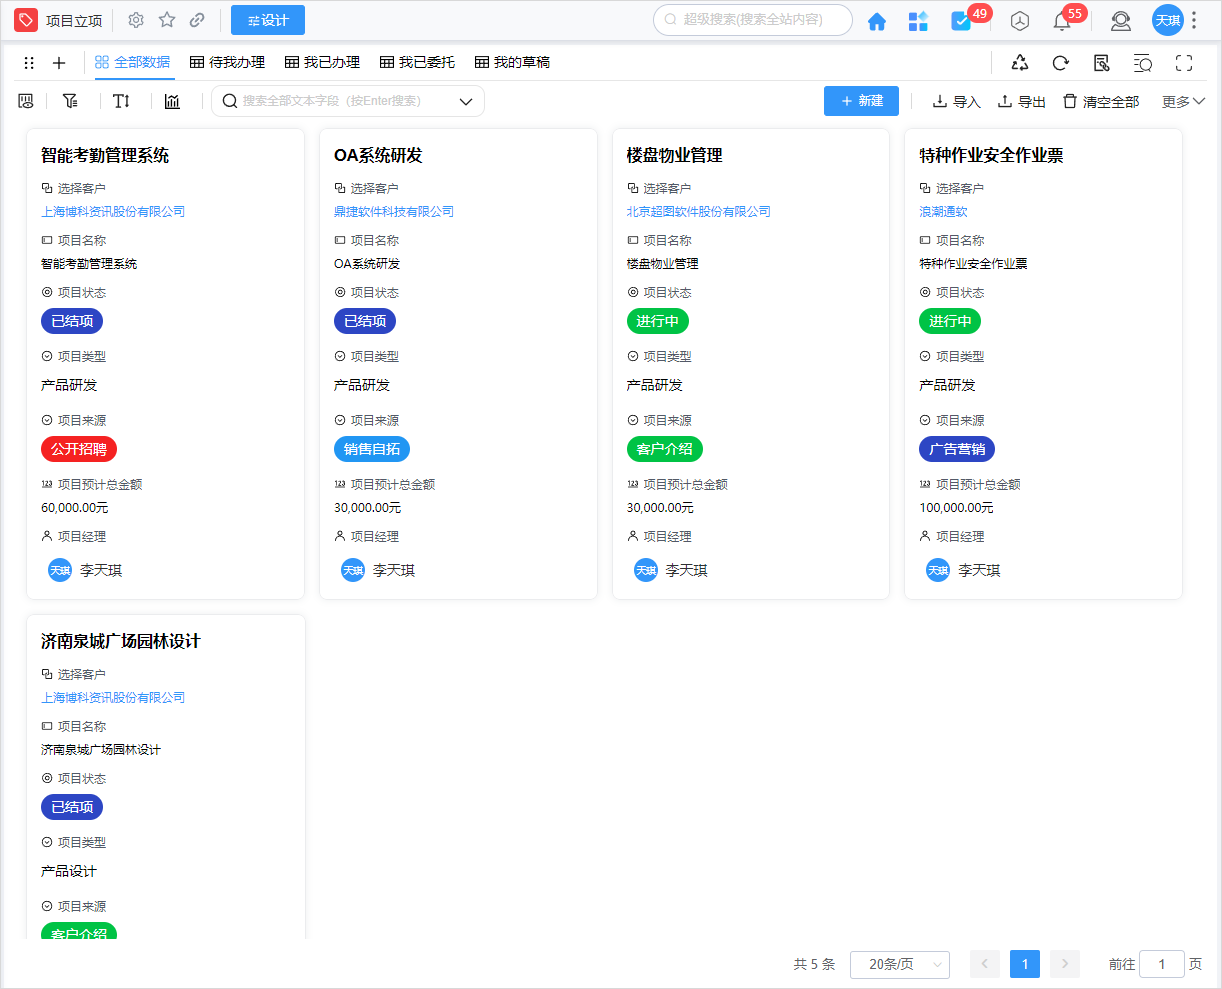Click the to-do badge showing 49
The image size is (1222, 989).
tap(959, 18)
